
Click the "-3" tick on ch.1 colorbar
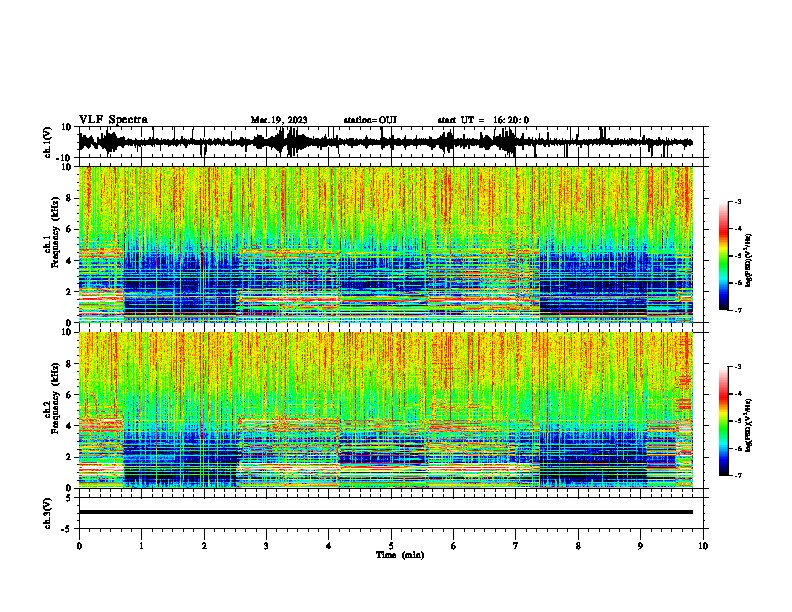coord(737,201)
